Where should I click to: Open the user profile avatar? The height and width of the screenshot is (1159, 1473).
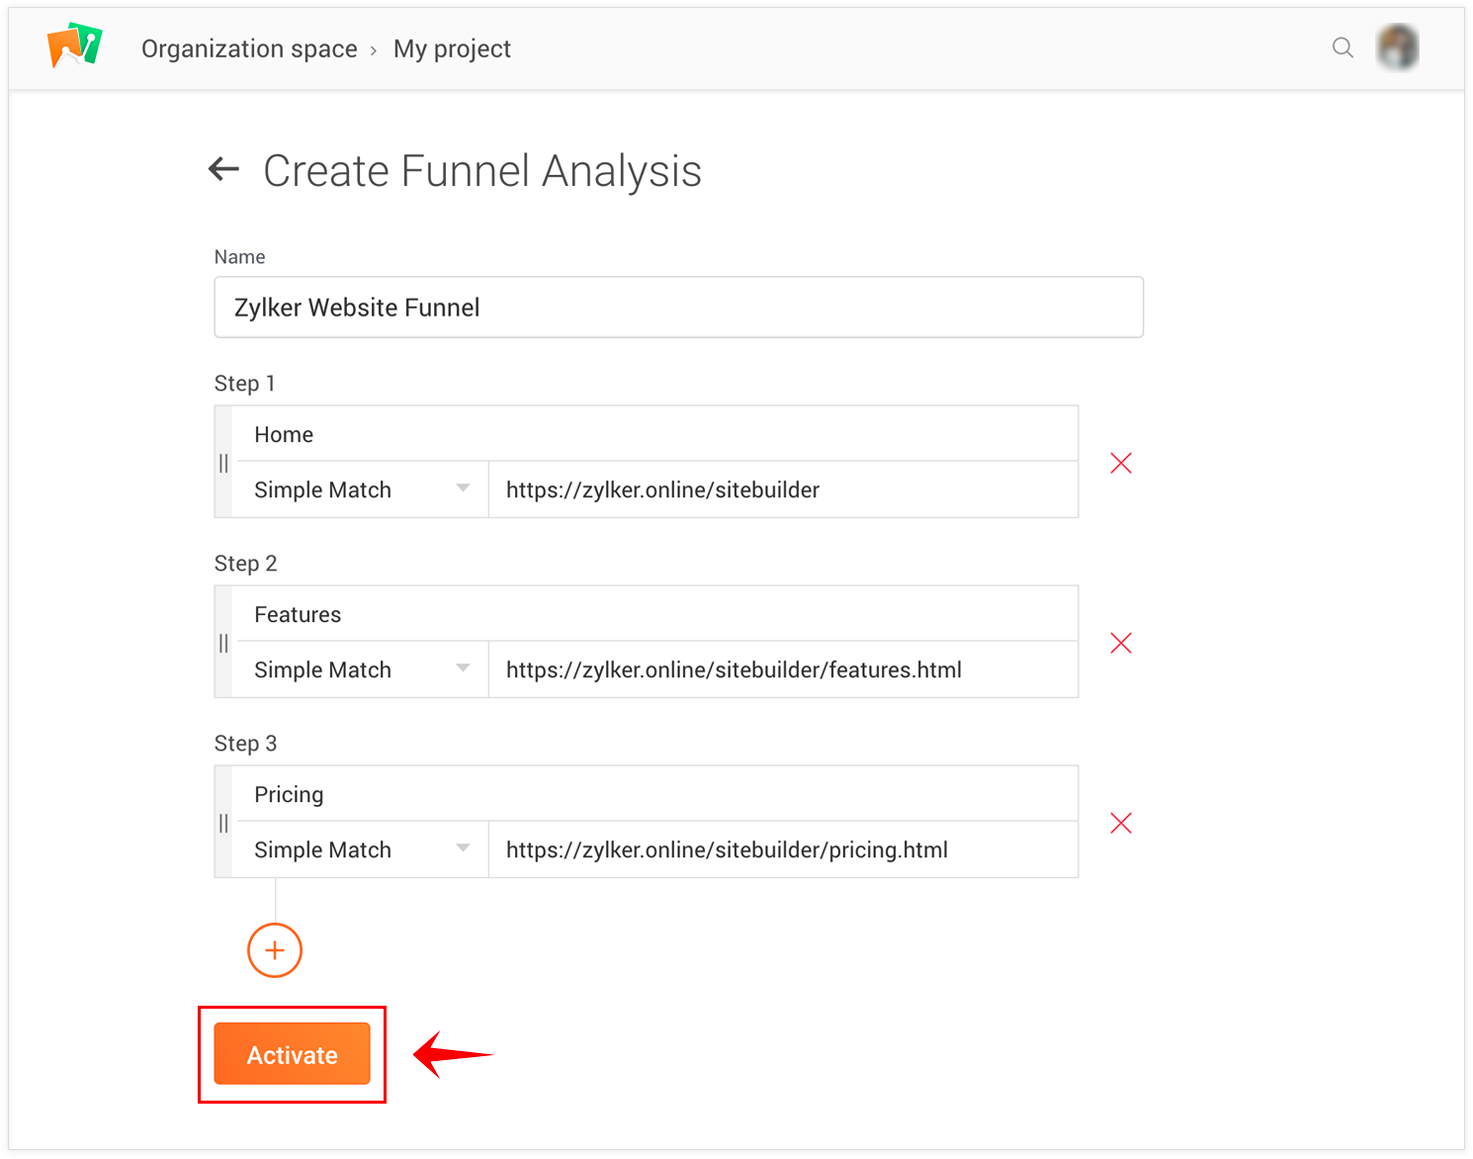1397,47
